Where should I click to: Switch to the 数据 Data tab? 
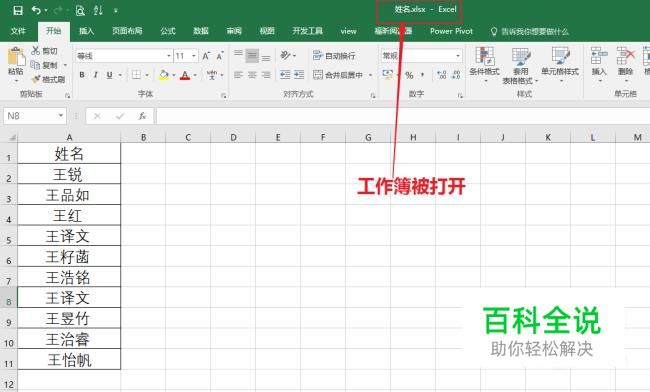201,31
